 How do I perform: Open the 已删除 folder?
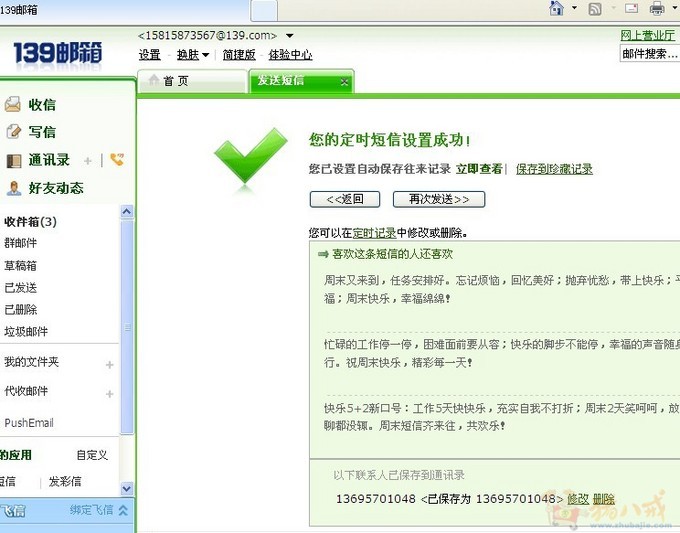21,310
